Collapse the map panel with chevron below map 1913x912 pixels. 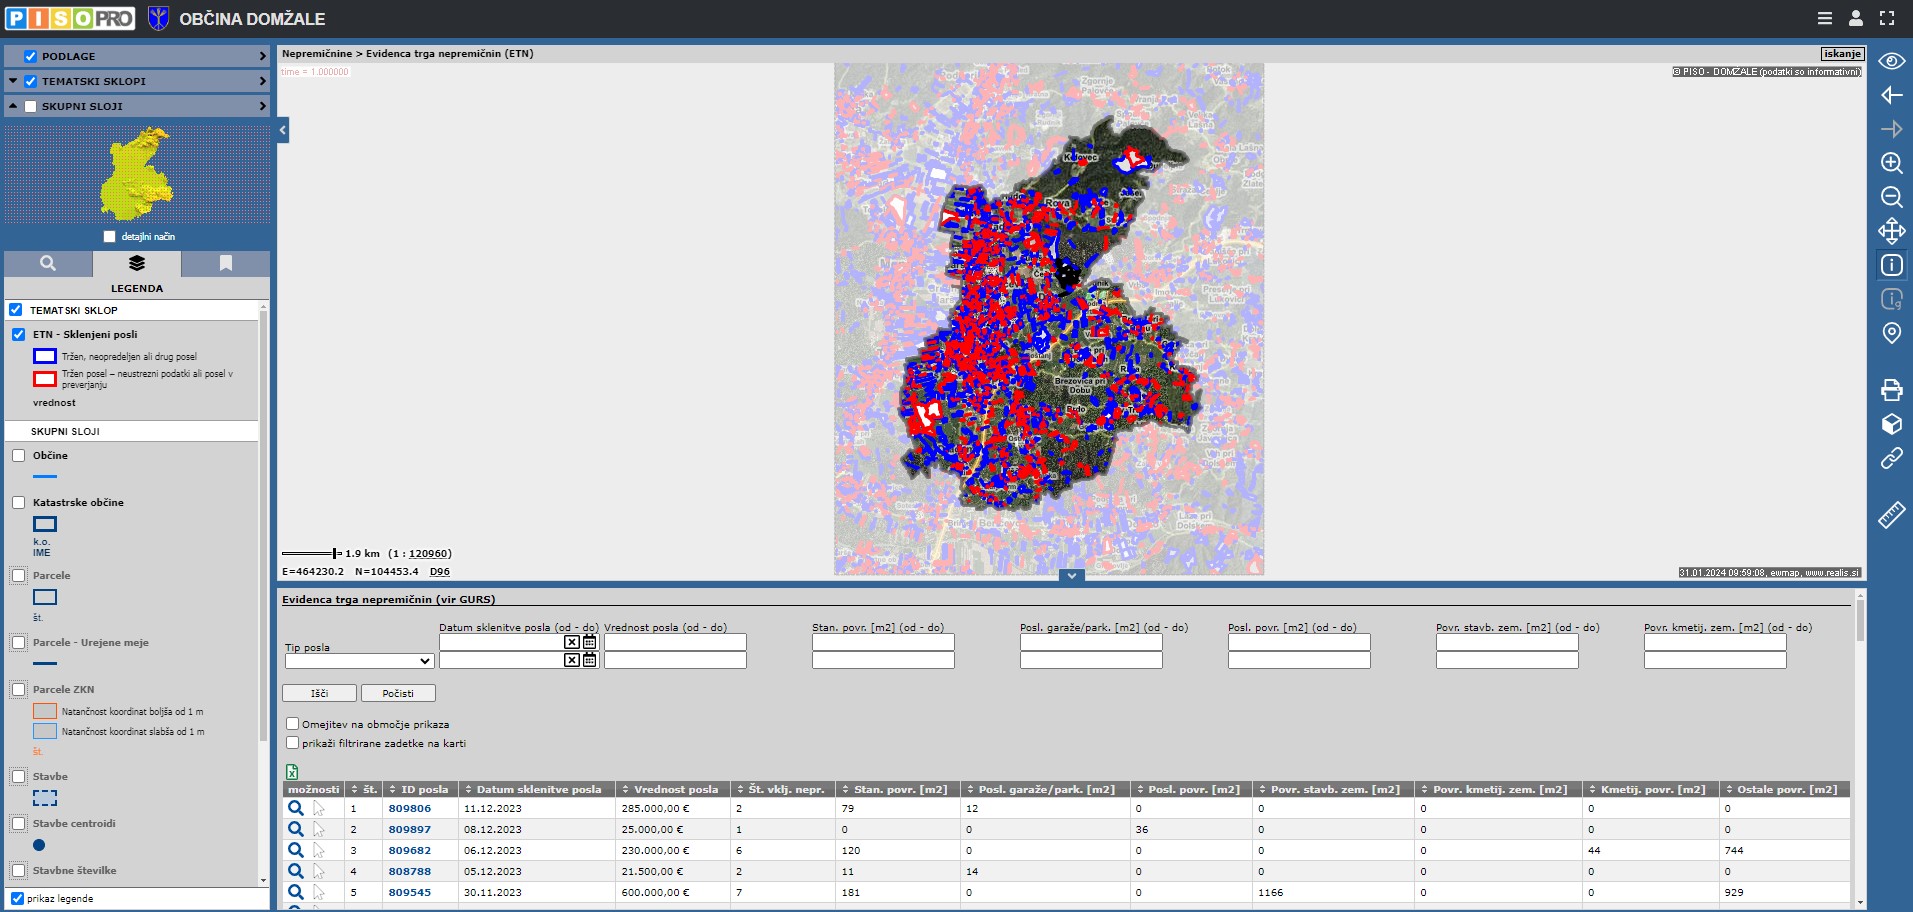click(x=1071, y=576)
